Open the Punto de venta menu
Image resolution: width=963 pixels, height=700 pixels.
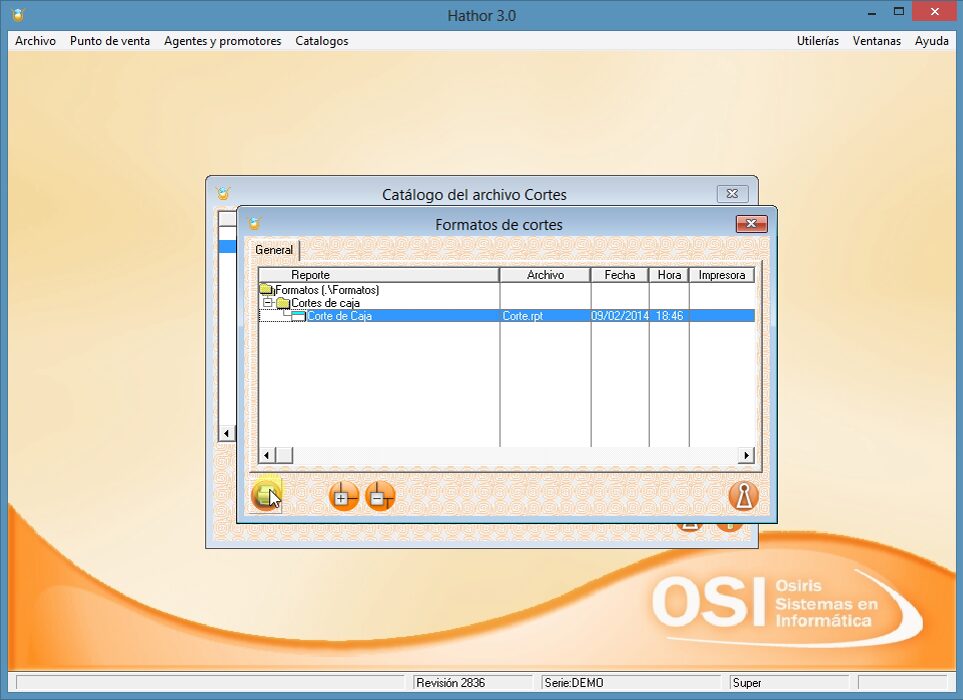(x=110, y=41)
